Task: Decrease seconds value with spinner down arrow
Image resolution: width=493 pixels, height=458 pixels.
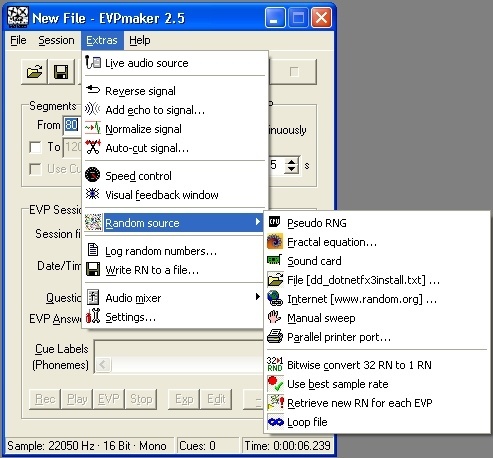Action: 292,169
